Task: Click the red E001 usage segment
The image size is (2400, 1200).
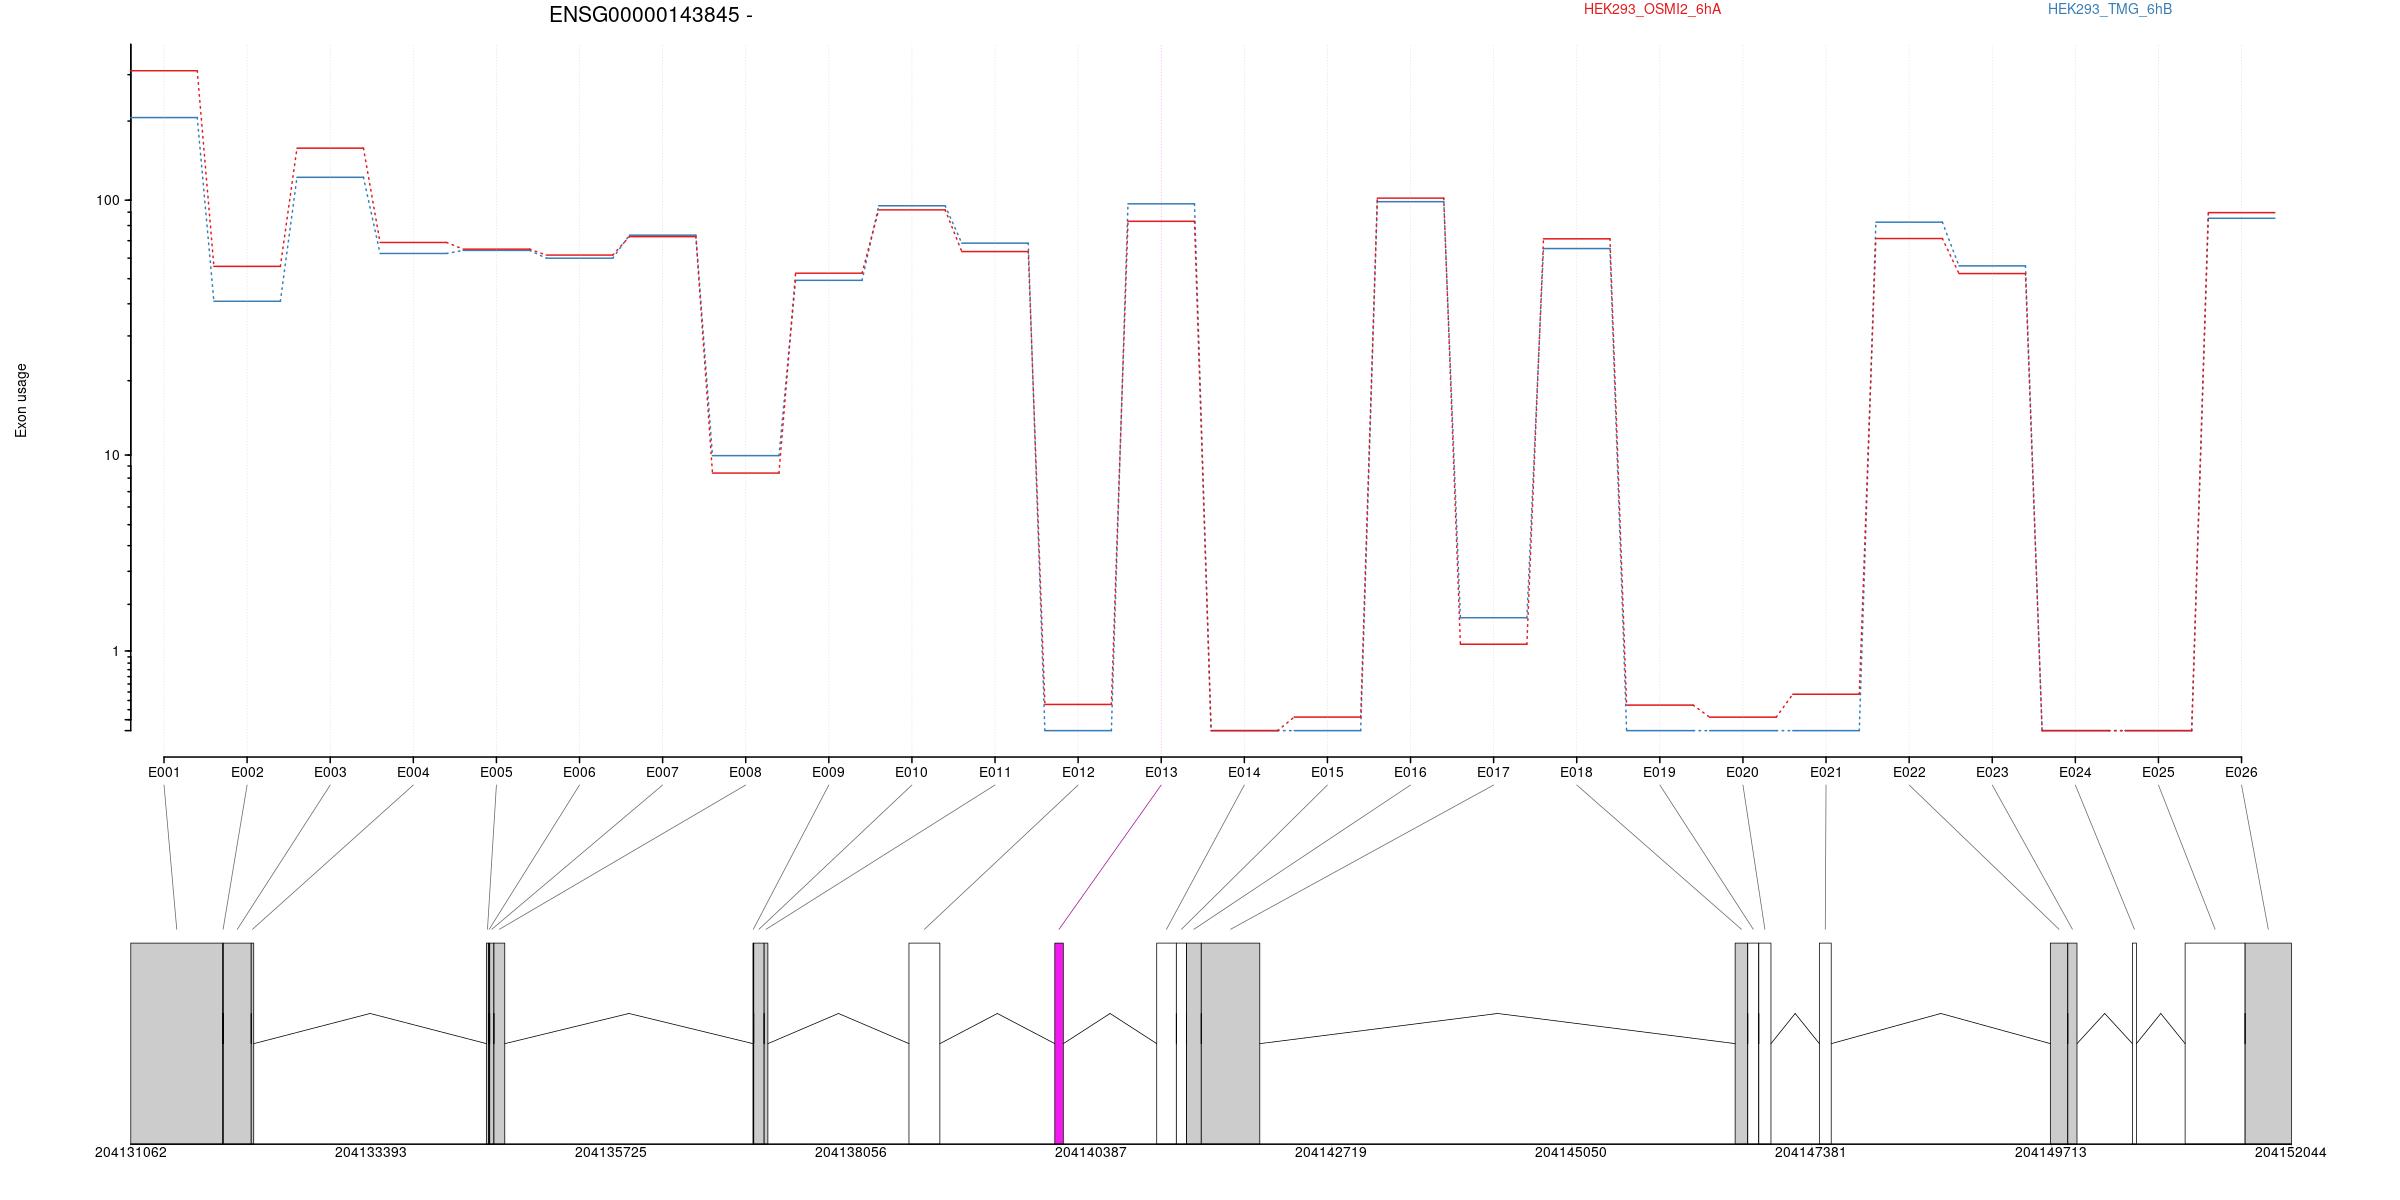Action: (x=164, y=71)
